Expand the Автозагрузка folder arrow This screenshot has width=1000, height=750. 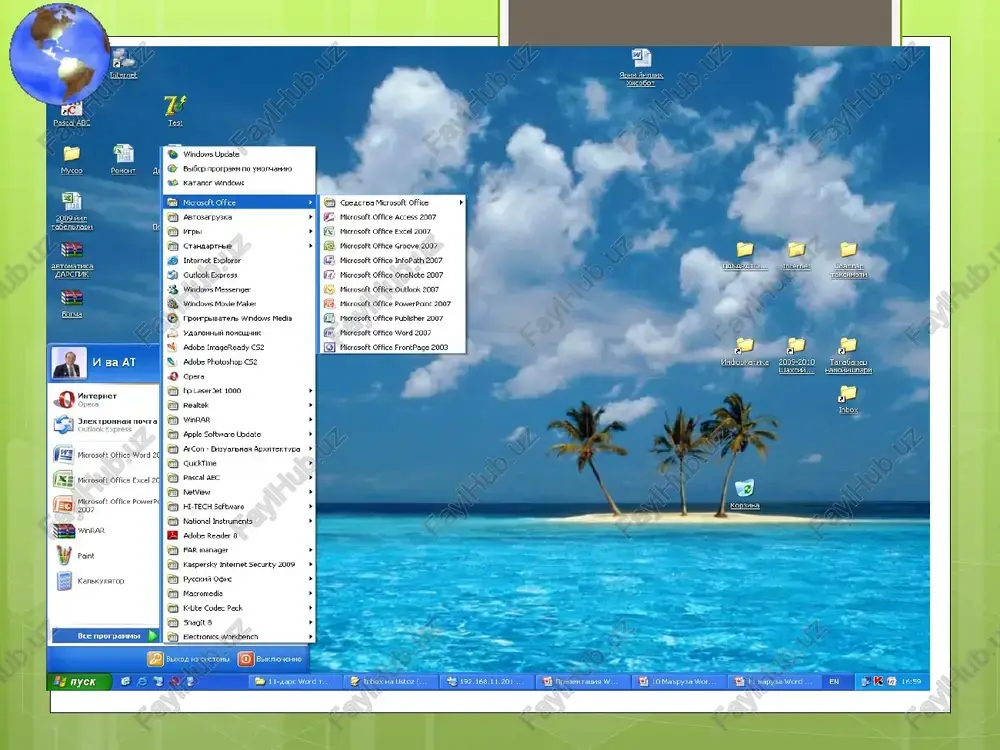pyautogui.click(x=311, y=217)
